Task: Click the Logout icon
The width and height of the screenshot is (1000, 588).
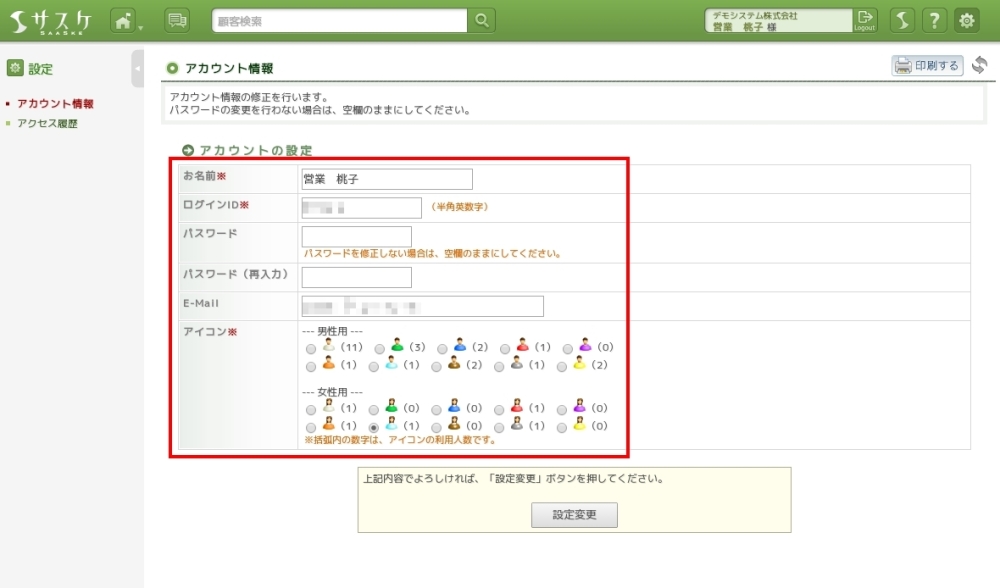Action: click(x=864, y=20)
